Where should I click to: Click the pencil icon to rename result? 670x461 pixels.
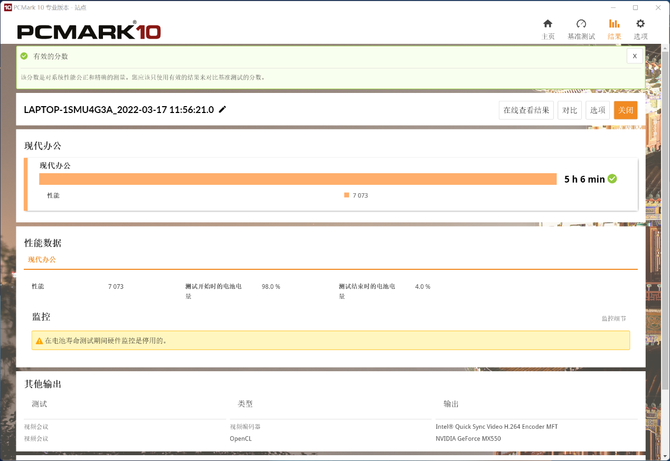tap(222, 109)
